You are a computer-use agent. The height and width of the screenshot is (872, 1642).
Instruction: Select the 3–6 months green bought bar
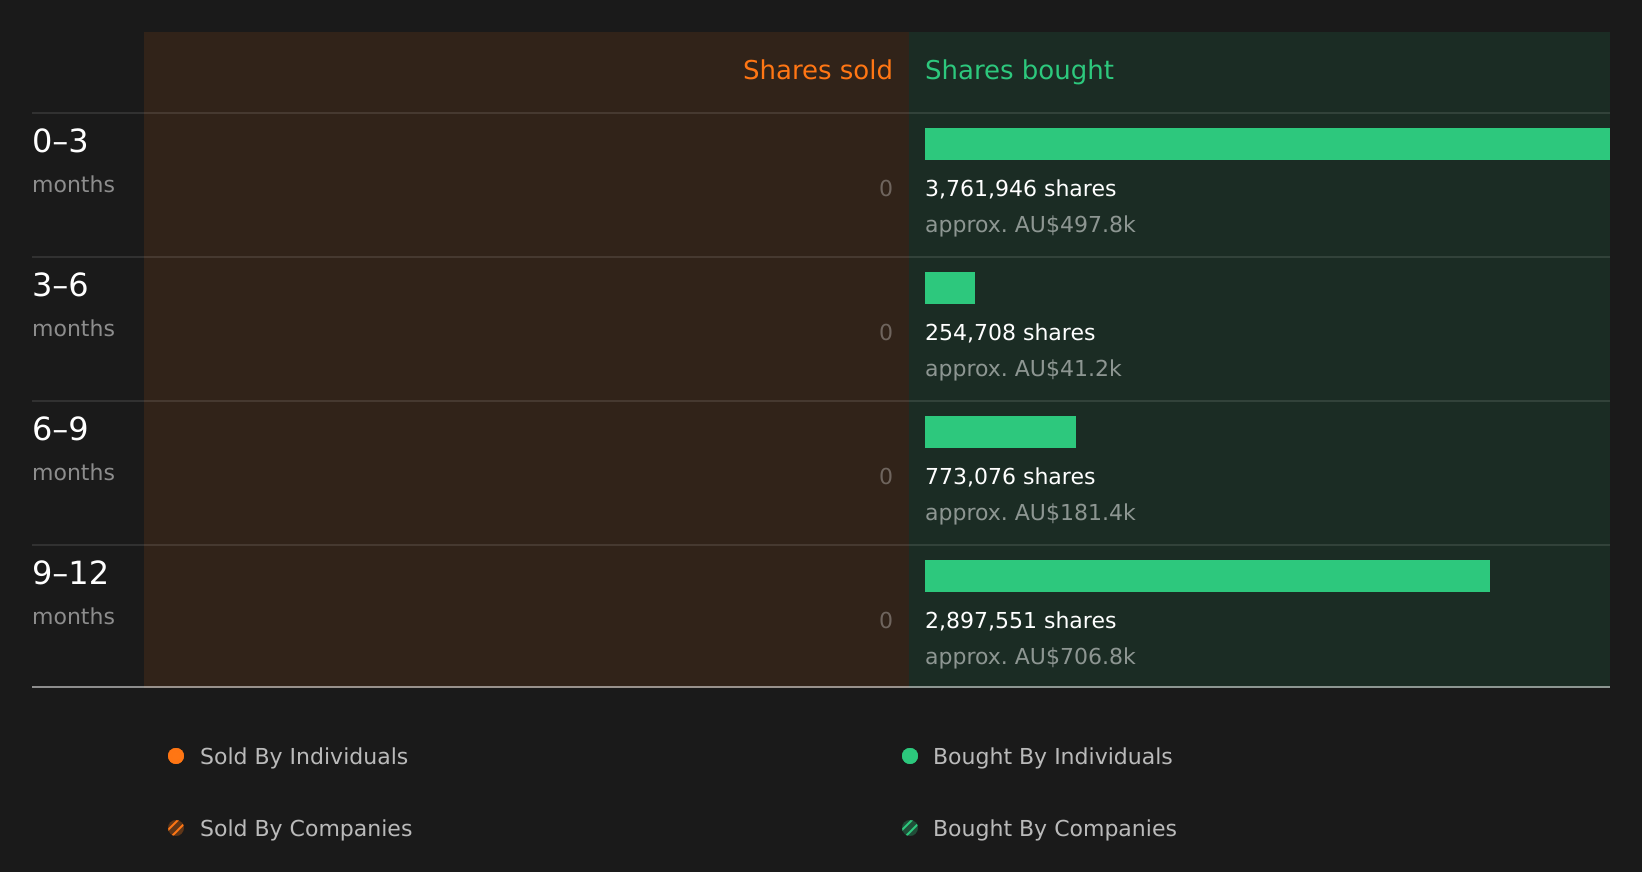[950, 288]
